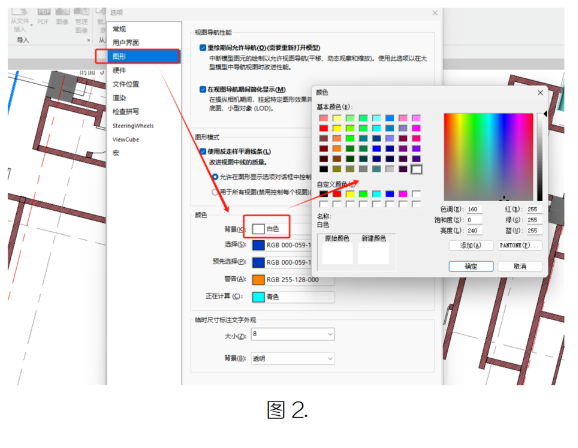Click the 饱和度 saturation input field
Screen dimensions: 578x448
point(474,220)
